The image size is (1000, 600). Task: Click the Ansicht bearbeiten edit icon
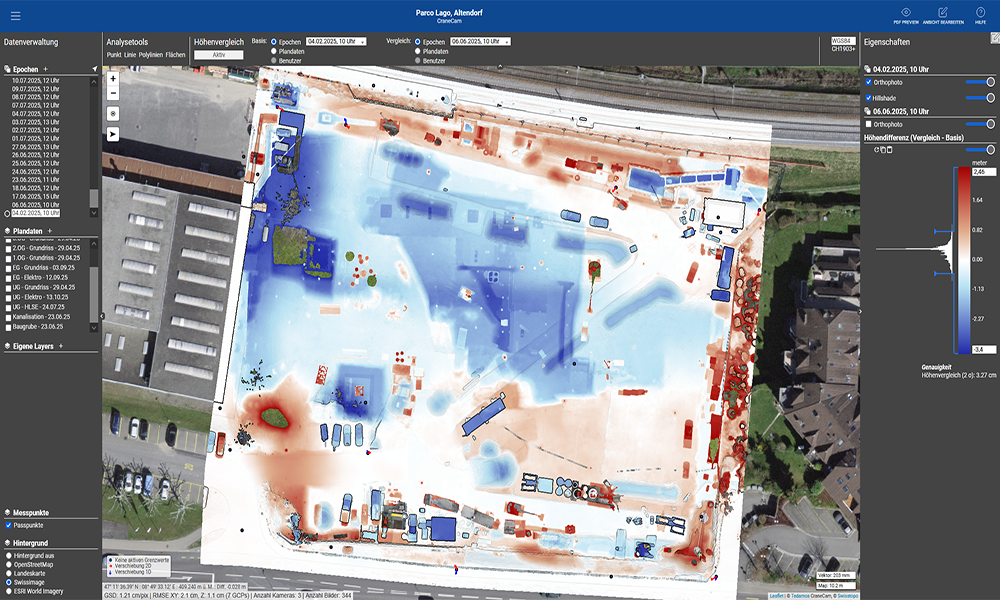[x=943, y=15]
